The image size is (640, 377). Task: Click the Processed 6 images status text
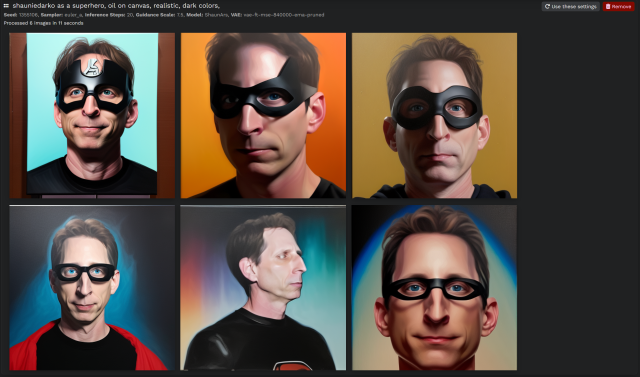(x=44, y=23)
